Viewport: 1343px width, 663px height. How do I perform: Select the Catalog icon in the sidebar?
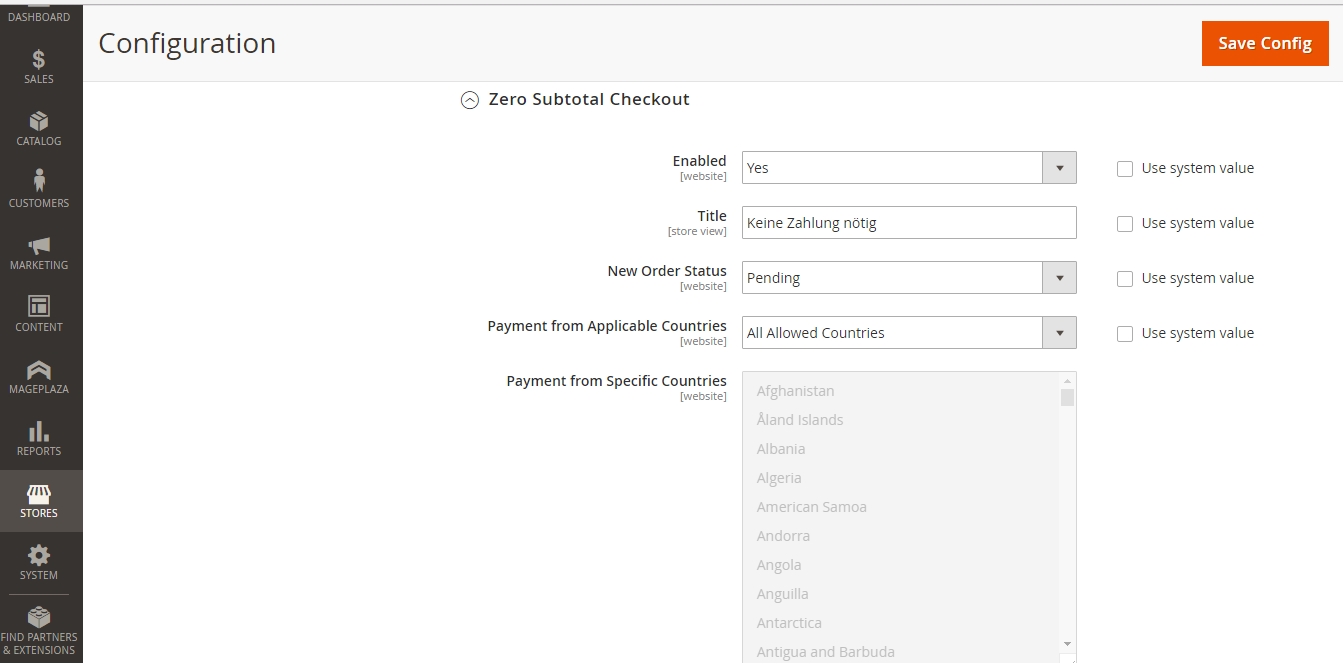pyautogui.click(x=39, y=127)
